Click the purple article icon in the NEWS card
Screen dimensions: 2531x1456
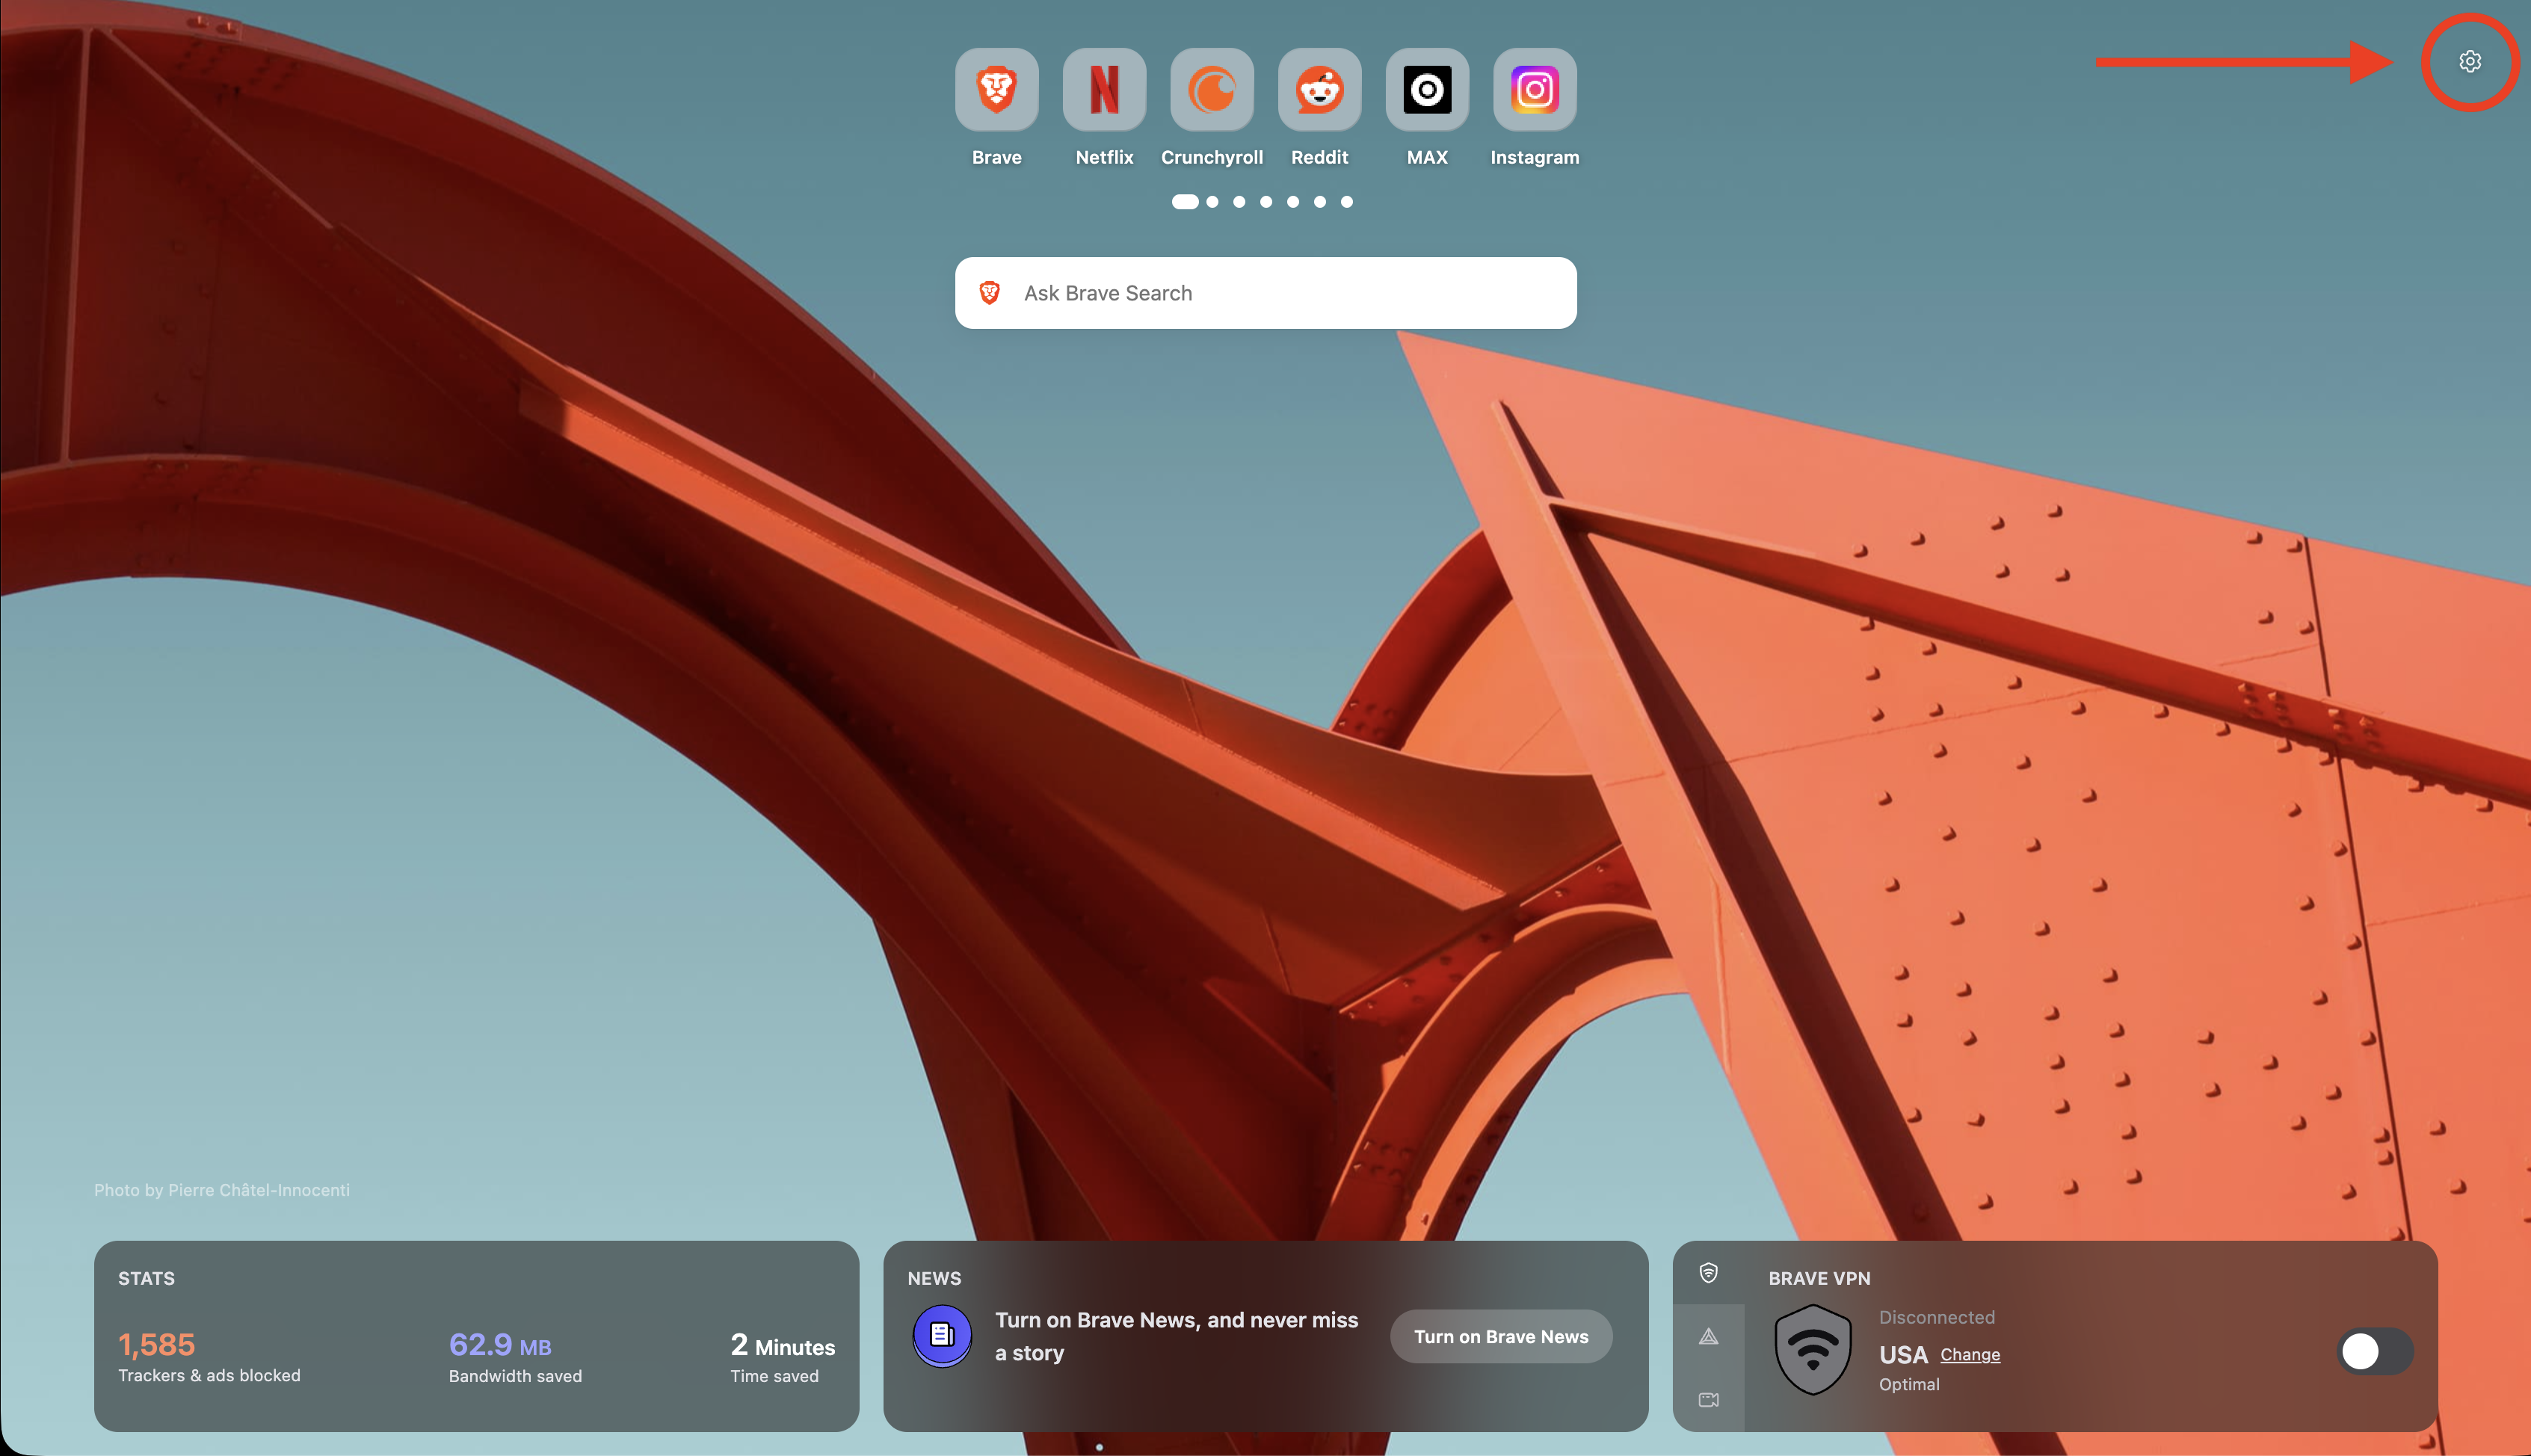941,1336
